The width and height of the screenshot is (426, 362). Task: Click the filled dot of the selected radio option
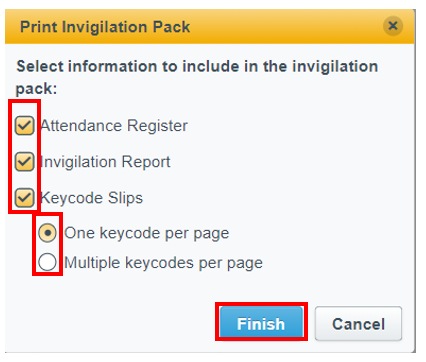tap(48, 233)
